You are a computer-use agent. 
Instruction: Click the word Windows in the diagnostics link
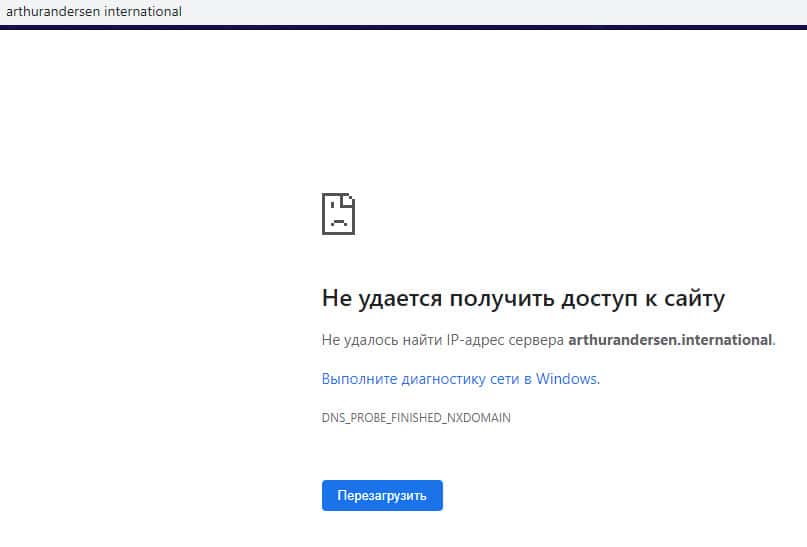pyautogui.click(x=567, y=379)
